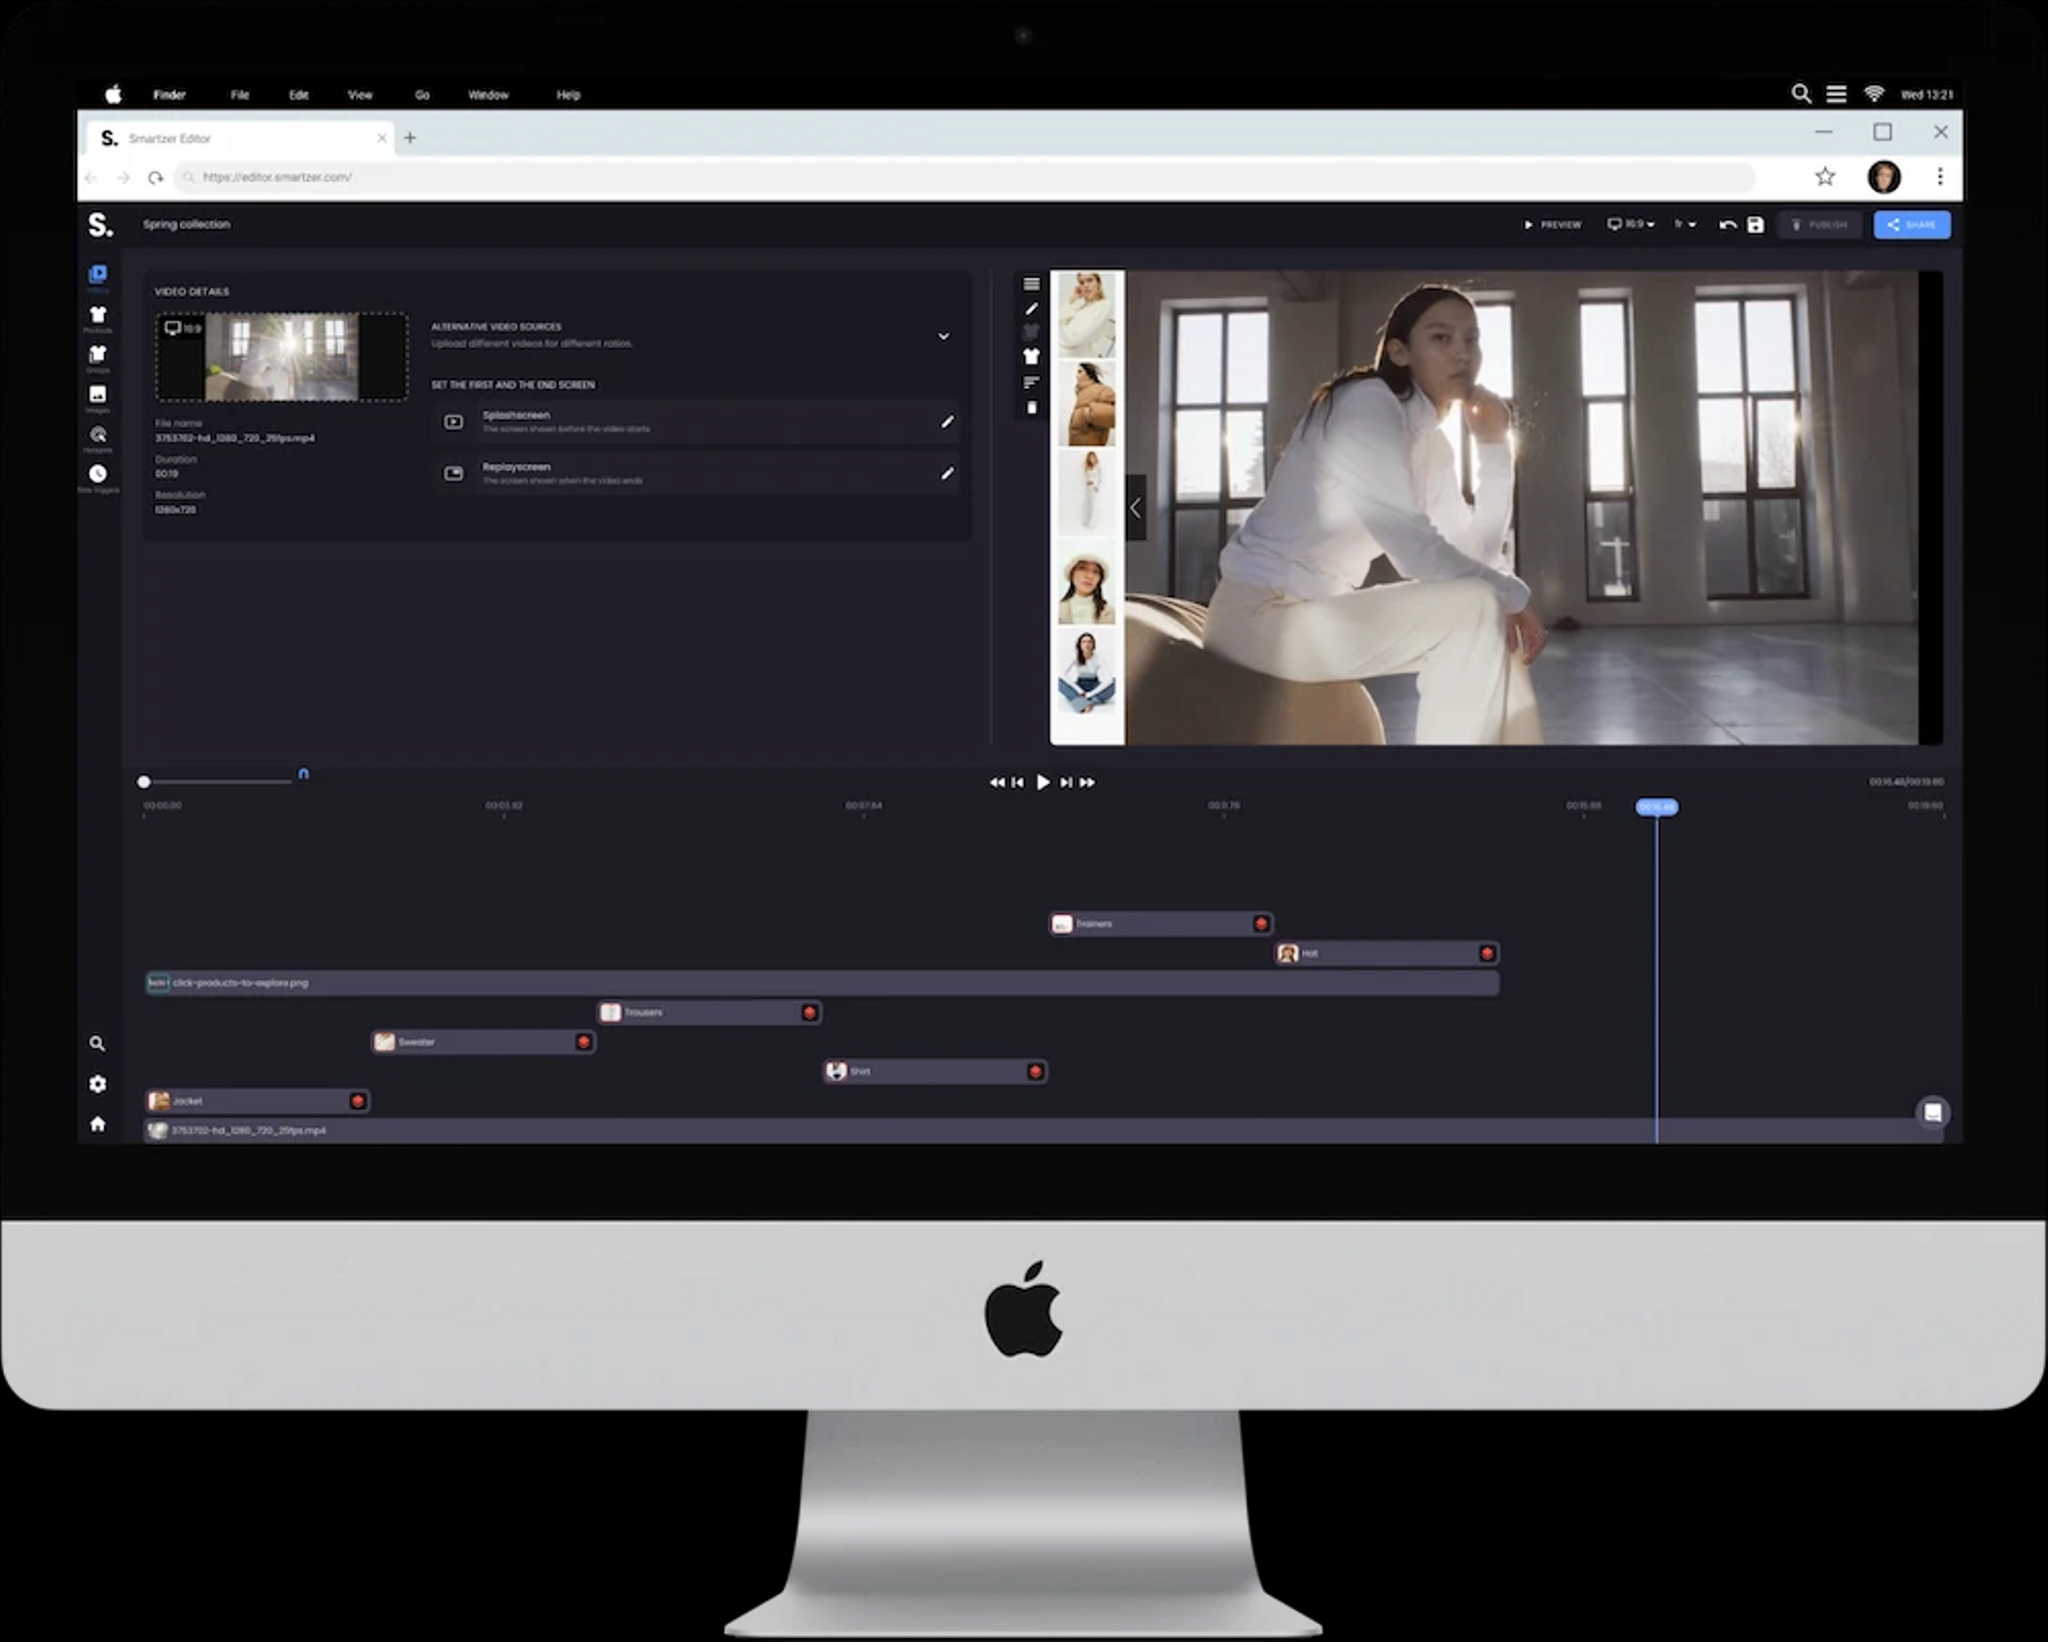Click the PUBLISH button

click(x=1819, y=225)
